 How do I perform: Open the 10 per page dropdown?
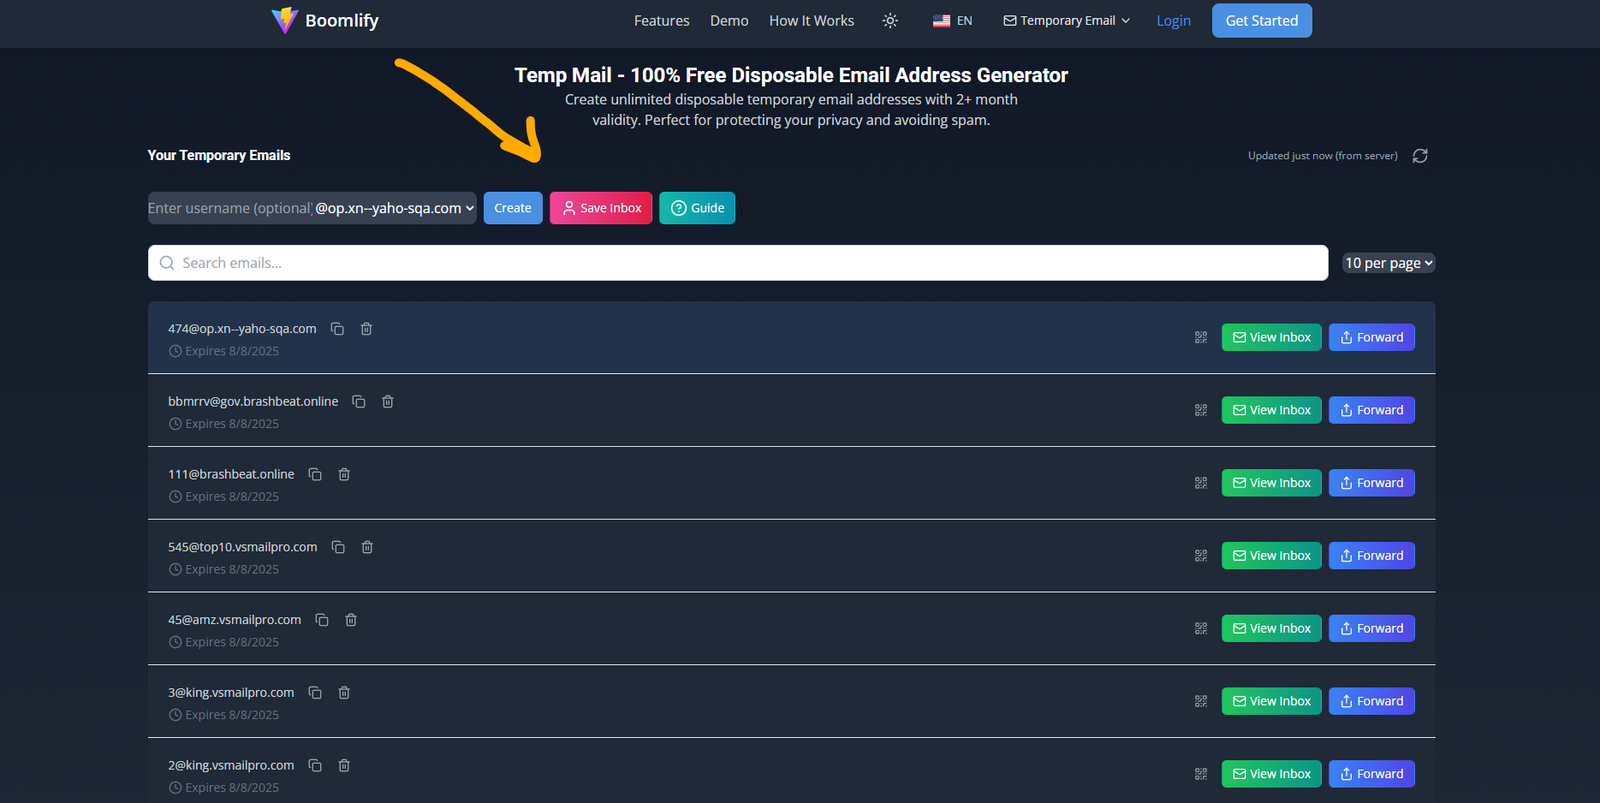1389,263
